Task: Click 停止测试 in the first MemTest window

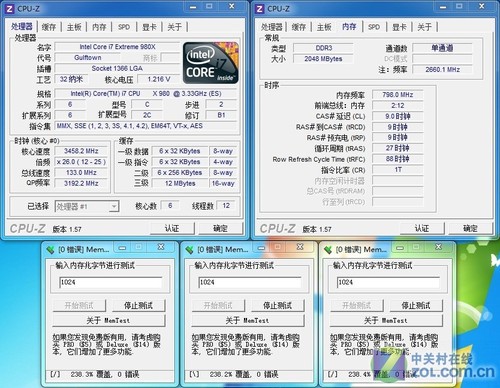Action: pyautogui.click(x=138, y=305)
